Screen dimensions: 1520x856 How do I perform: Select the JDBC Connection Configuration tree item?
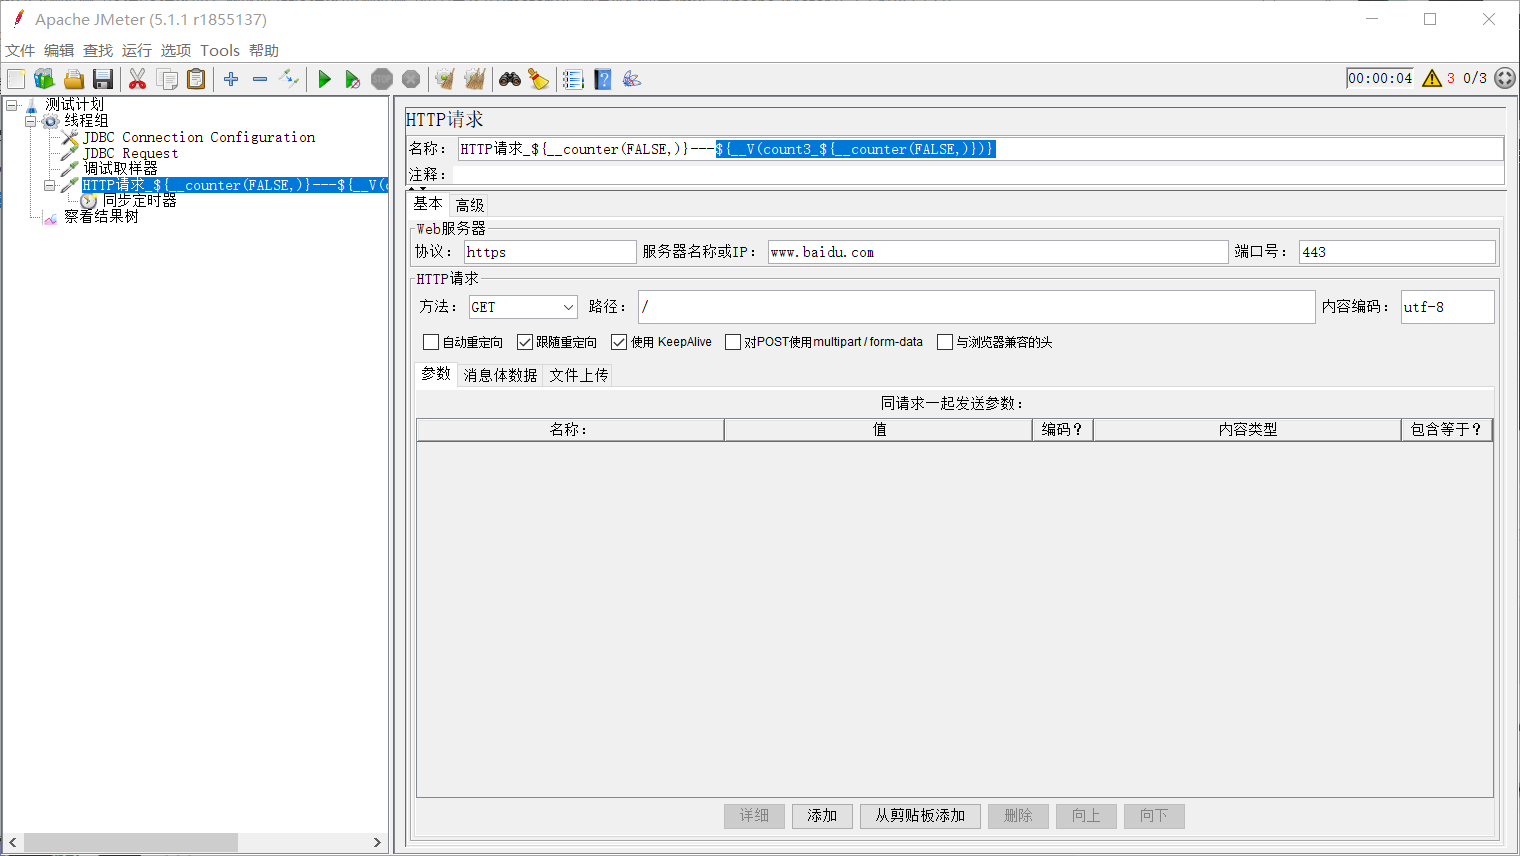(199, 137)
